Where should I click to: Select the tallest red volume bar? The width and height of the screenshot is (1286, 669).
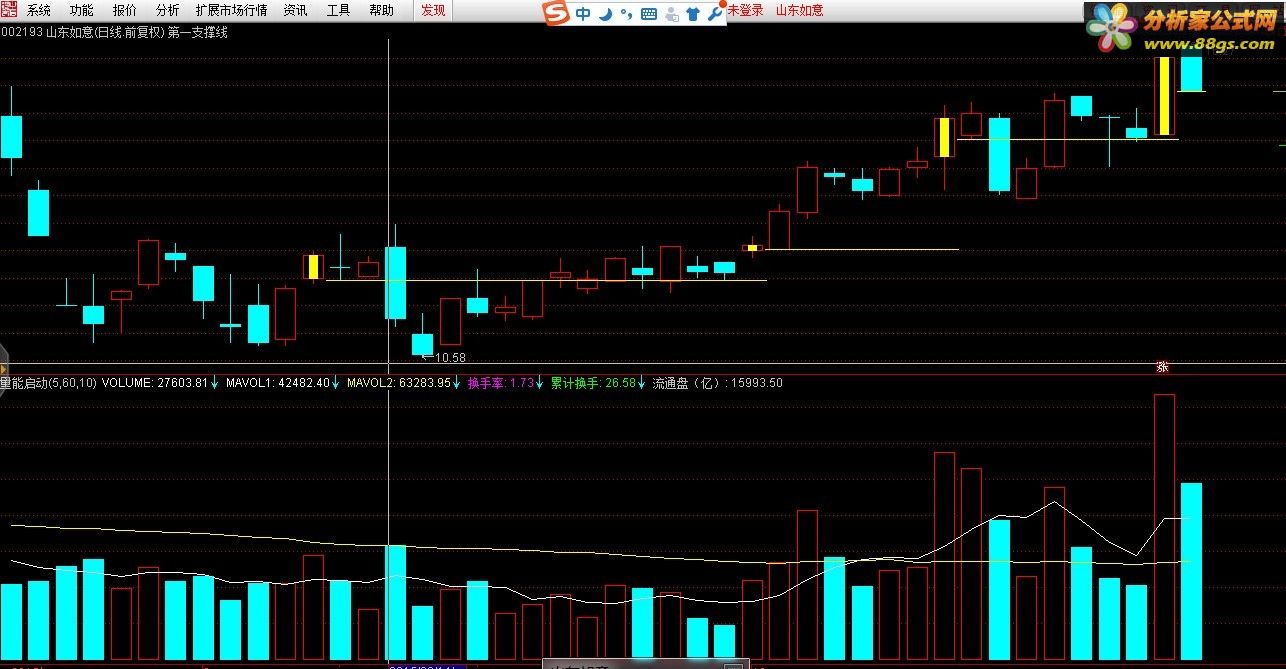pos(1164,527)
